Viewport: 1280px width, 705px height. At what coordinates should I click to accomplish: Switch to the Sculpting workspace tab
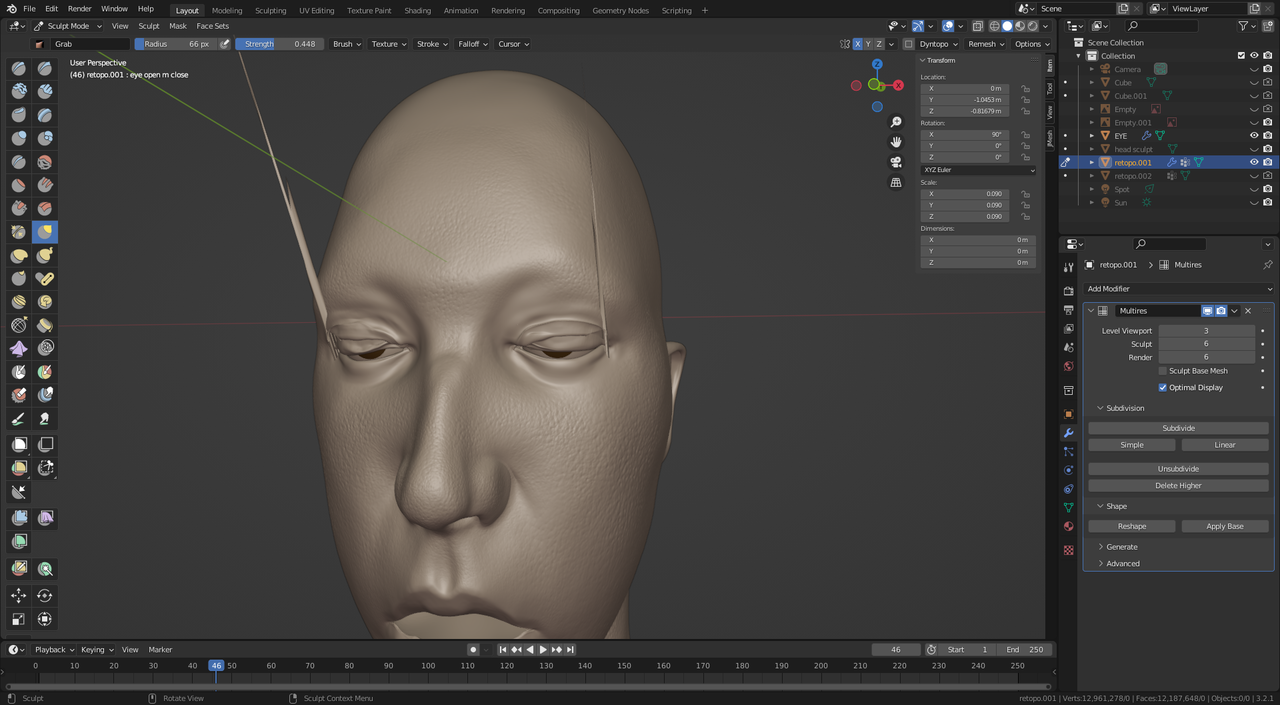(x=270, y=11)
